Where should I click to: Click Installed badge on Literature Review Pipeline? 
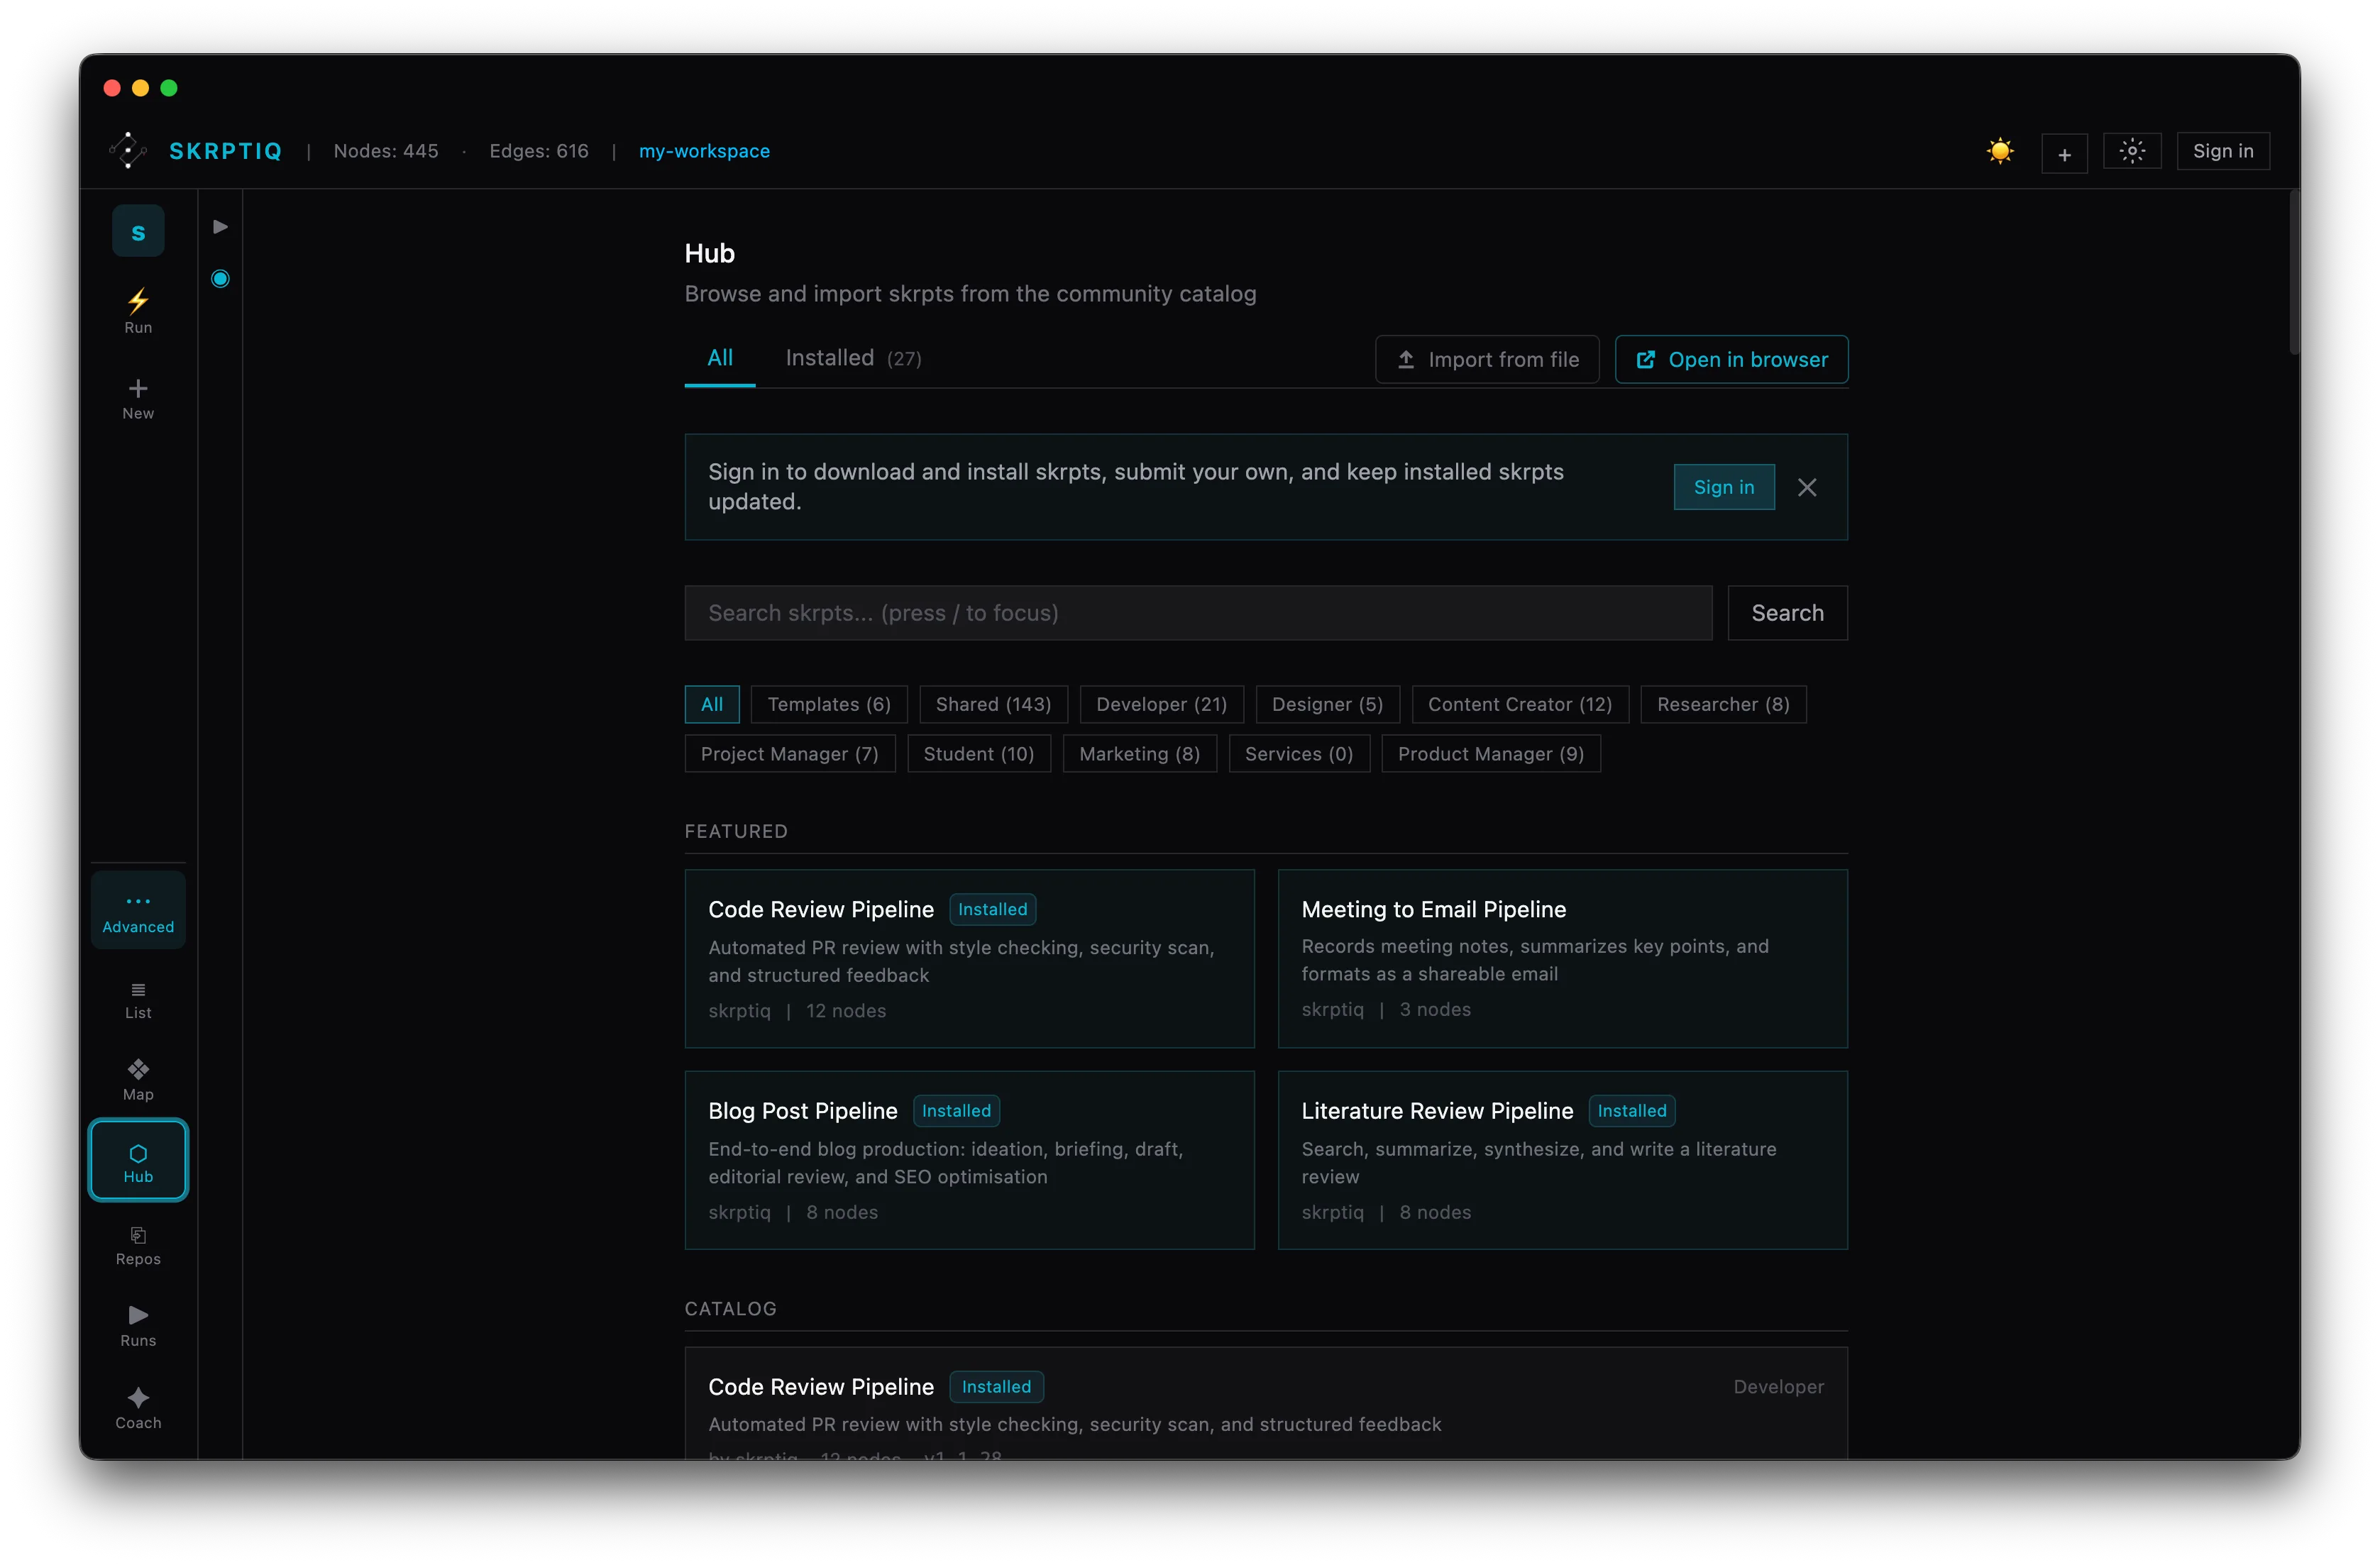coord(1631,1111)
